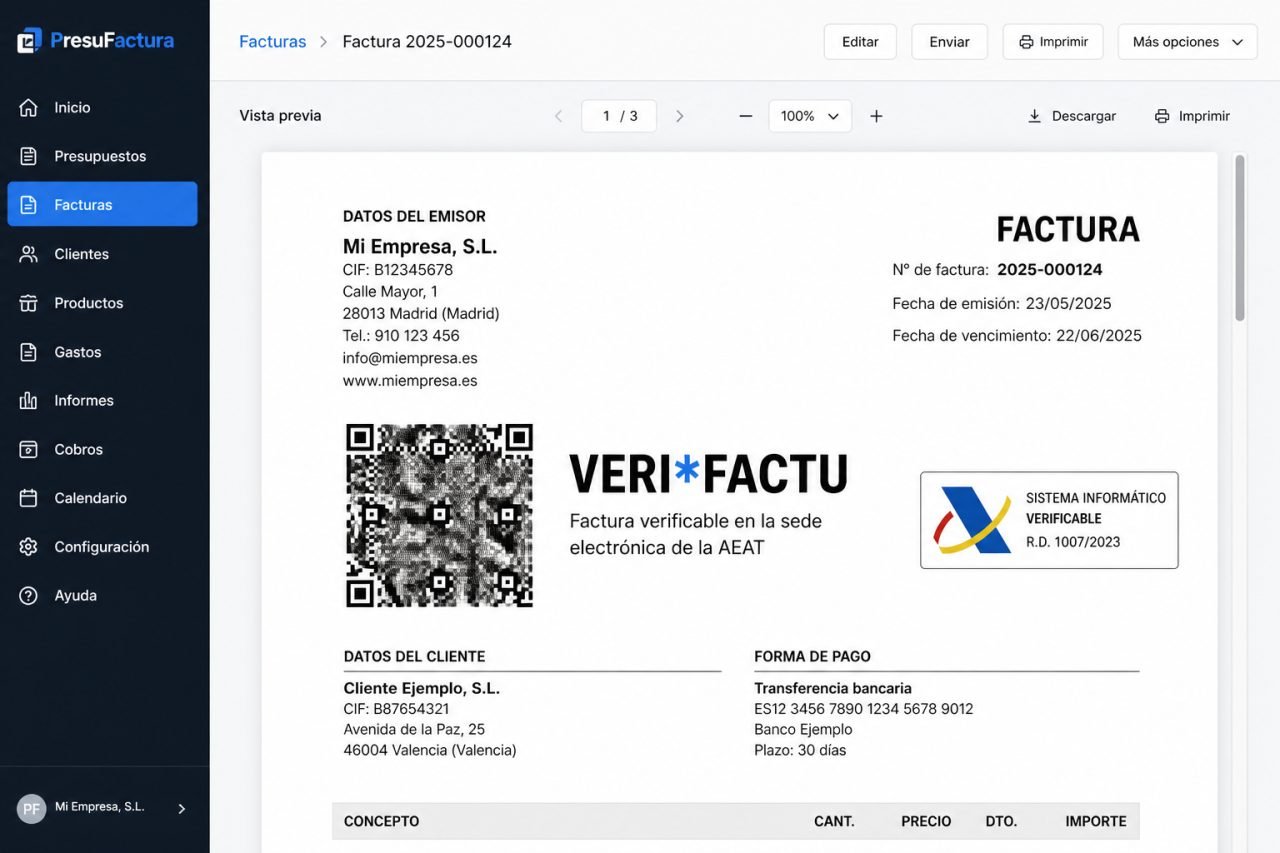This screenshot has width=1280, height=853.
Task: Click the Tel.: 910 123 456 text
Action: click(x=401, y=336)
